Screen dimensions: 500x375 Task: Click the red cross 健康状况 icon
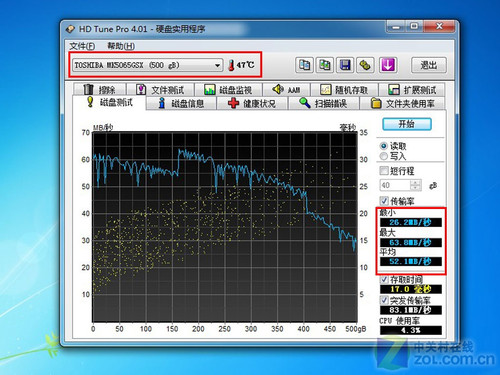[x=233, y=103]
